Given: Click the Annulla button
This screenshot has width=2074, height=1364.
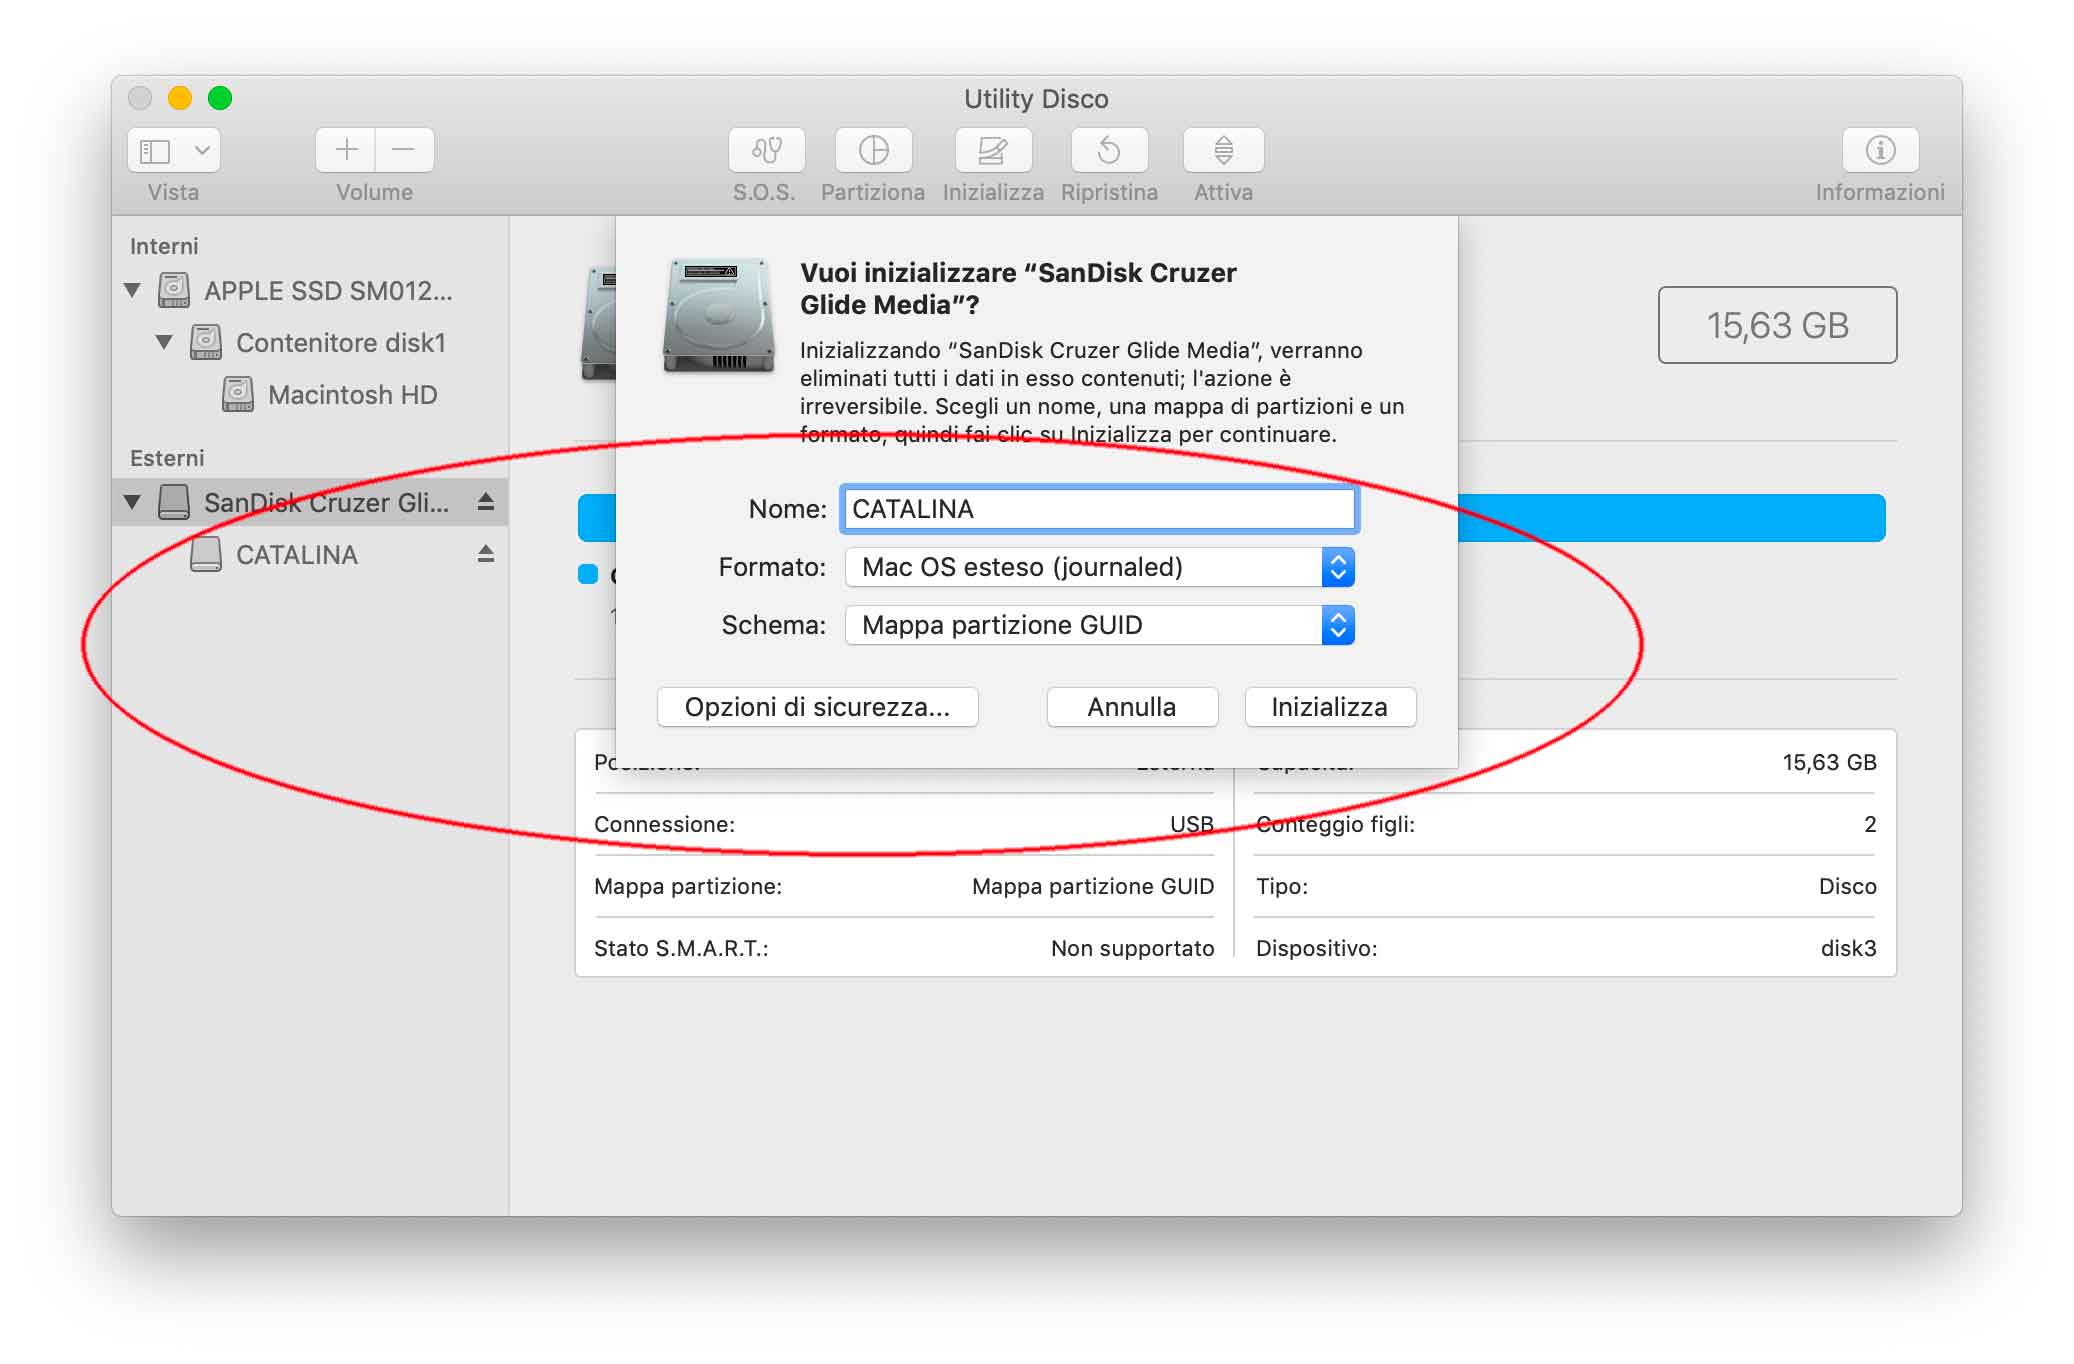Looking at the screenshot, I should point(1131,707).
